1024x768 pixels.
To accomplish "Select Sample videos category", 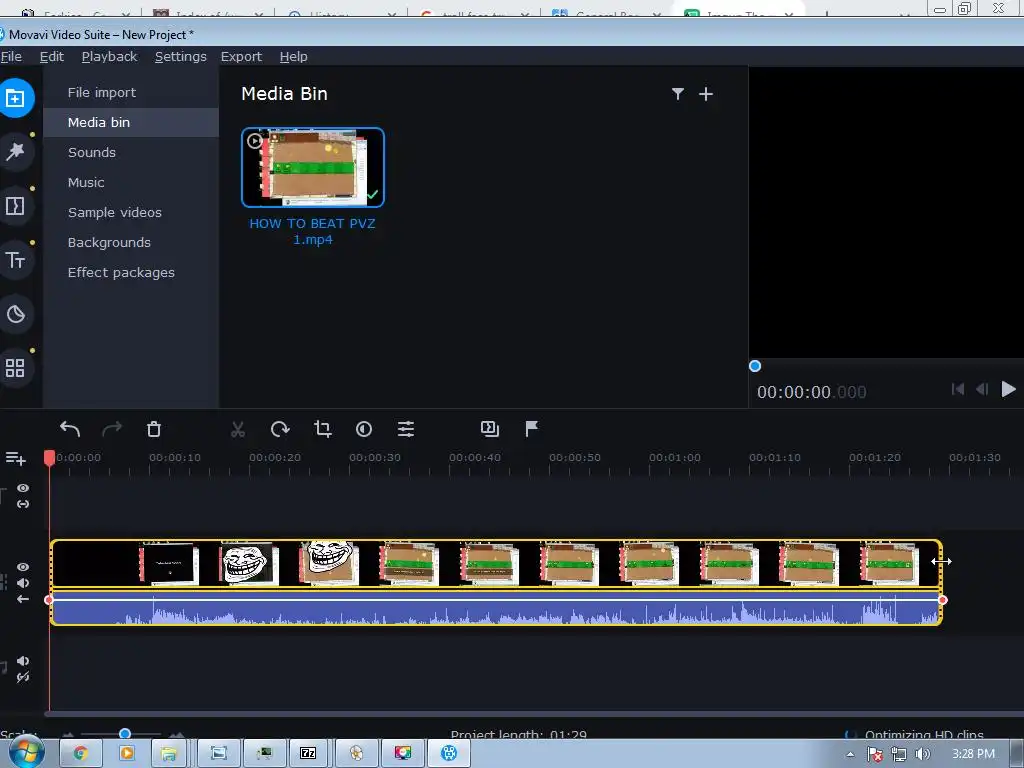I will (131, 213).
